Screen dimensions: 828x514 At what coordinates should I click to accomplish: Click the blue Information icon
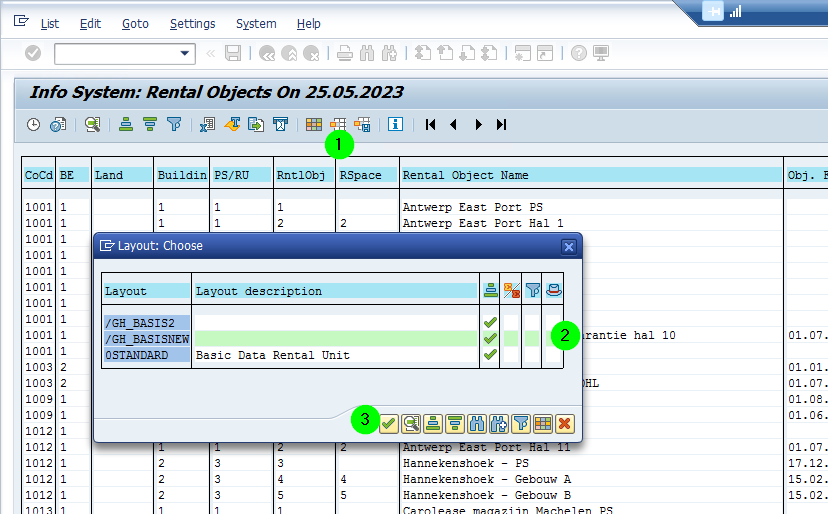(395, 125)
